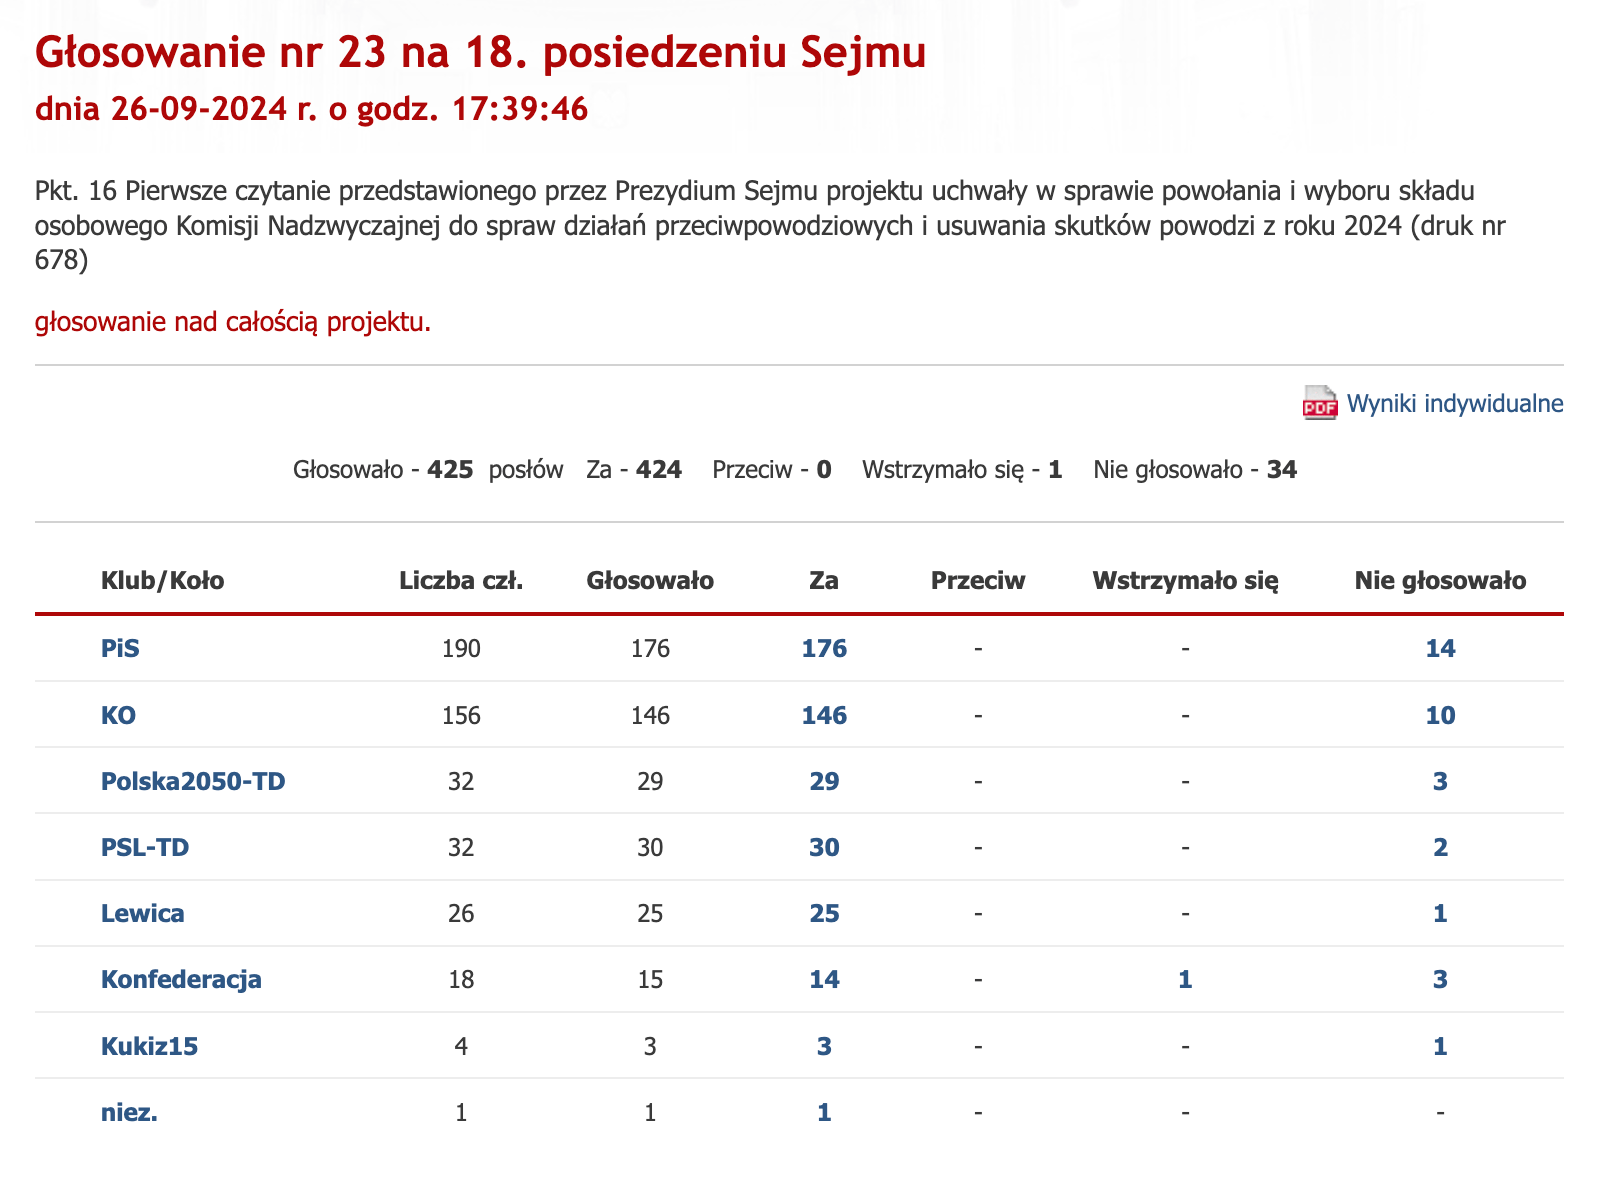Click PiS member count 190
The width and height of the screenshot is (1608, 1184).
pos(461,648)
